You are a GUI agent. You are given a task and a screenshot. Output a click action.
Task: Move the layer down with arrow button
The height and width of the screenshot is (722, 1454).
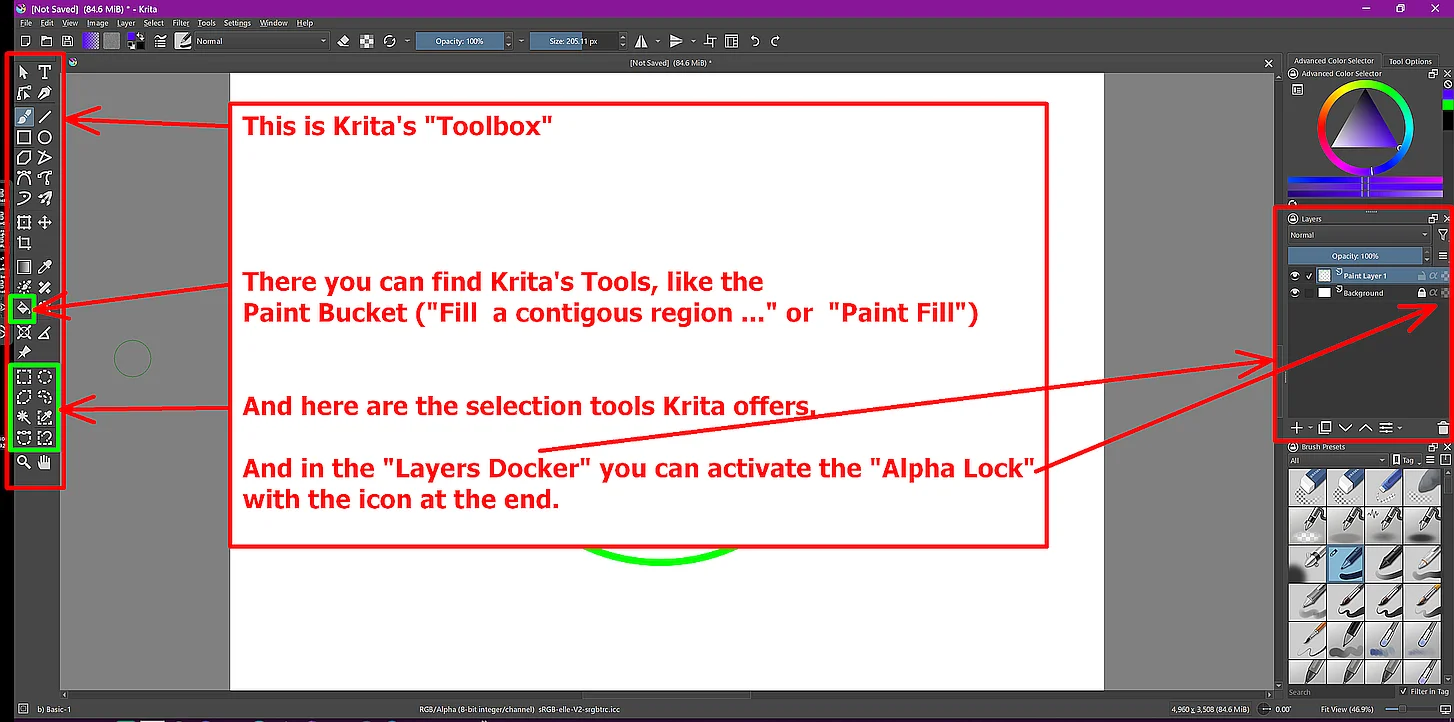coord(1346,428)
